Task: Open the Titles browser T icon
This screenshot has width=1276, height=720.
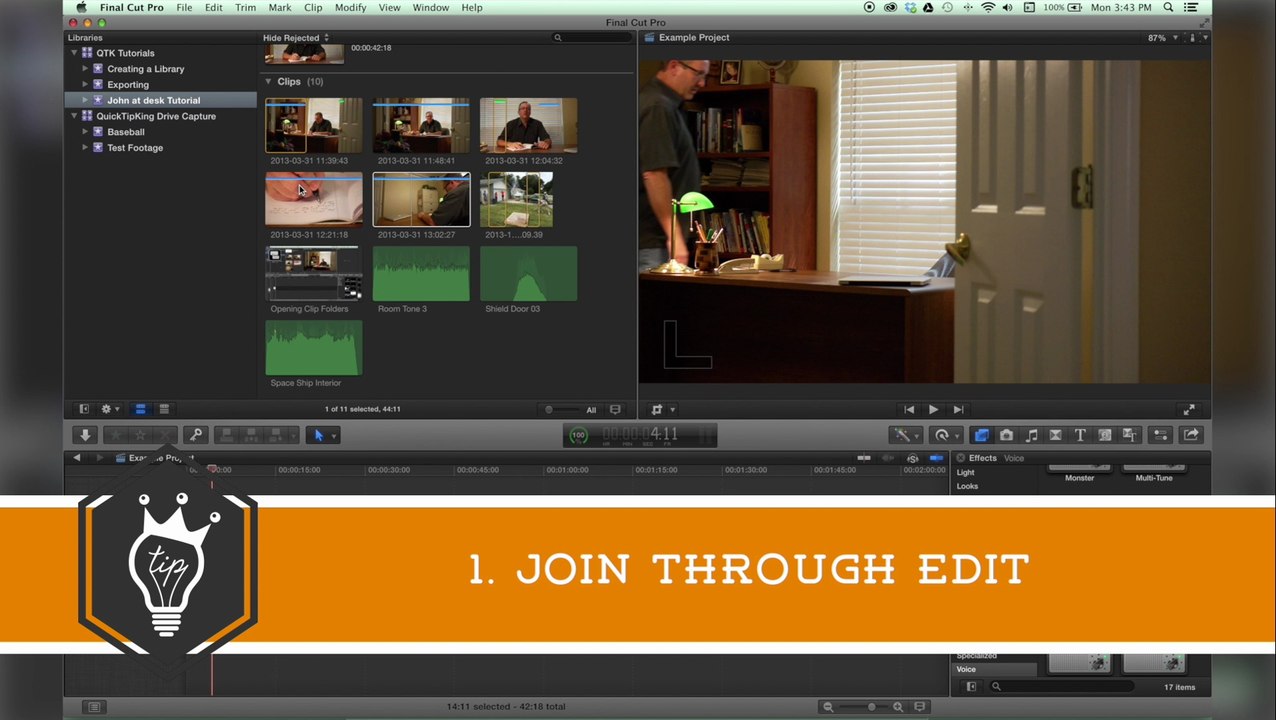Action: click(x=1080, y=435)
